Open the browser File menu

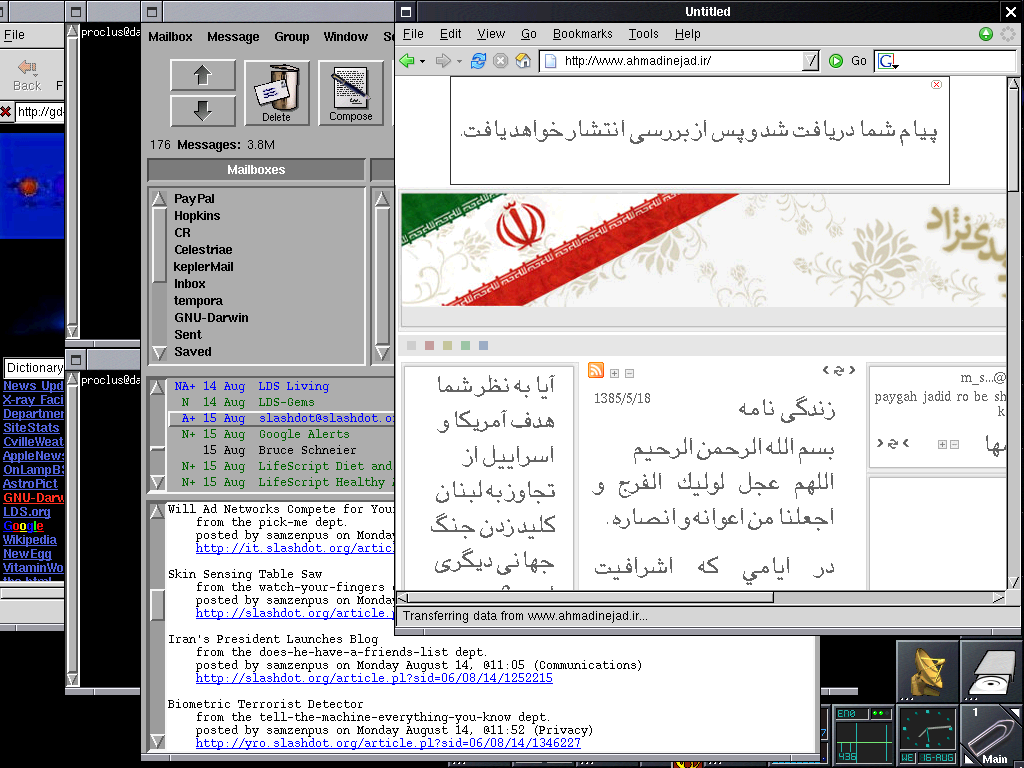413,34
